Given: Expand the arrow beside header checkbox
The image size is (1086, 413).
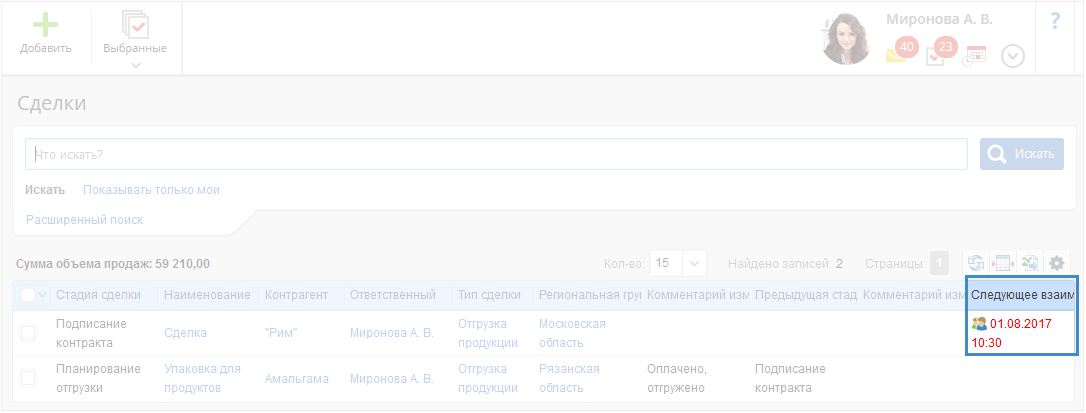Looking at the screenshot, I should point(42,295).
